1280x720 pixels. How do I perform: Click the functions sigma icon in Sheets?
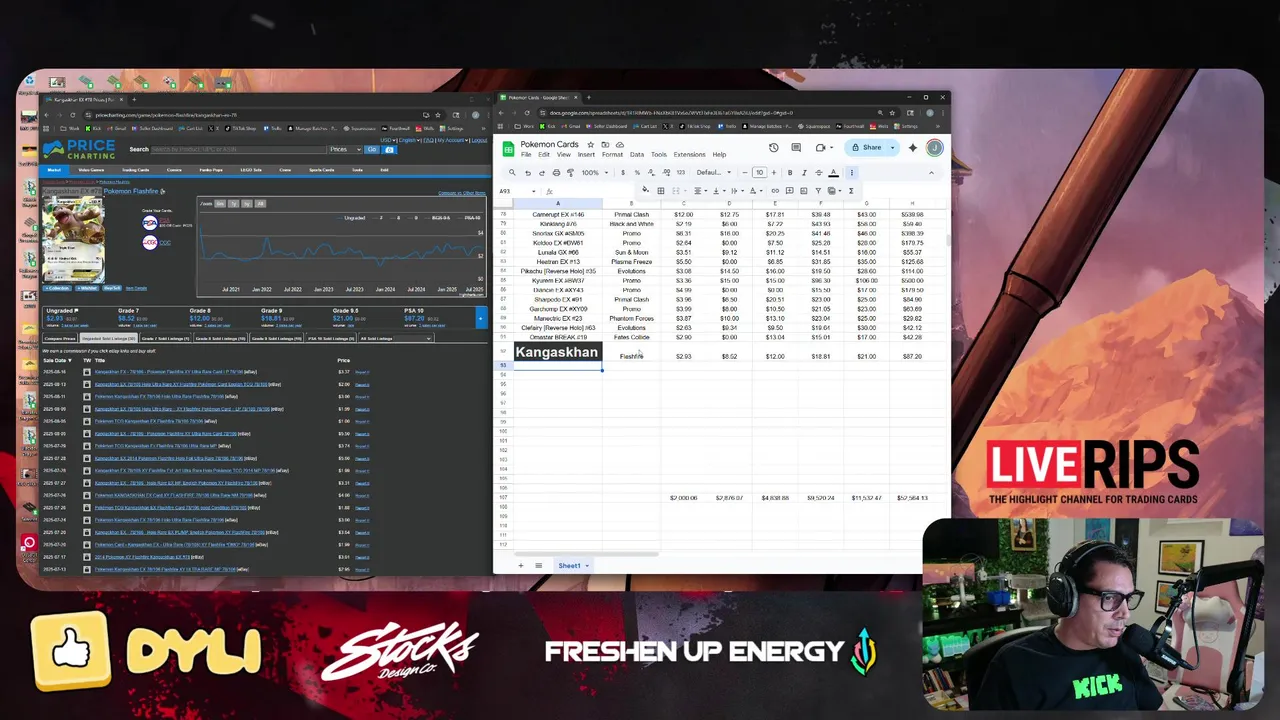click(851, 190)
